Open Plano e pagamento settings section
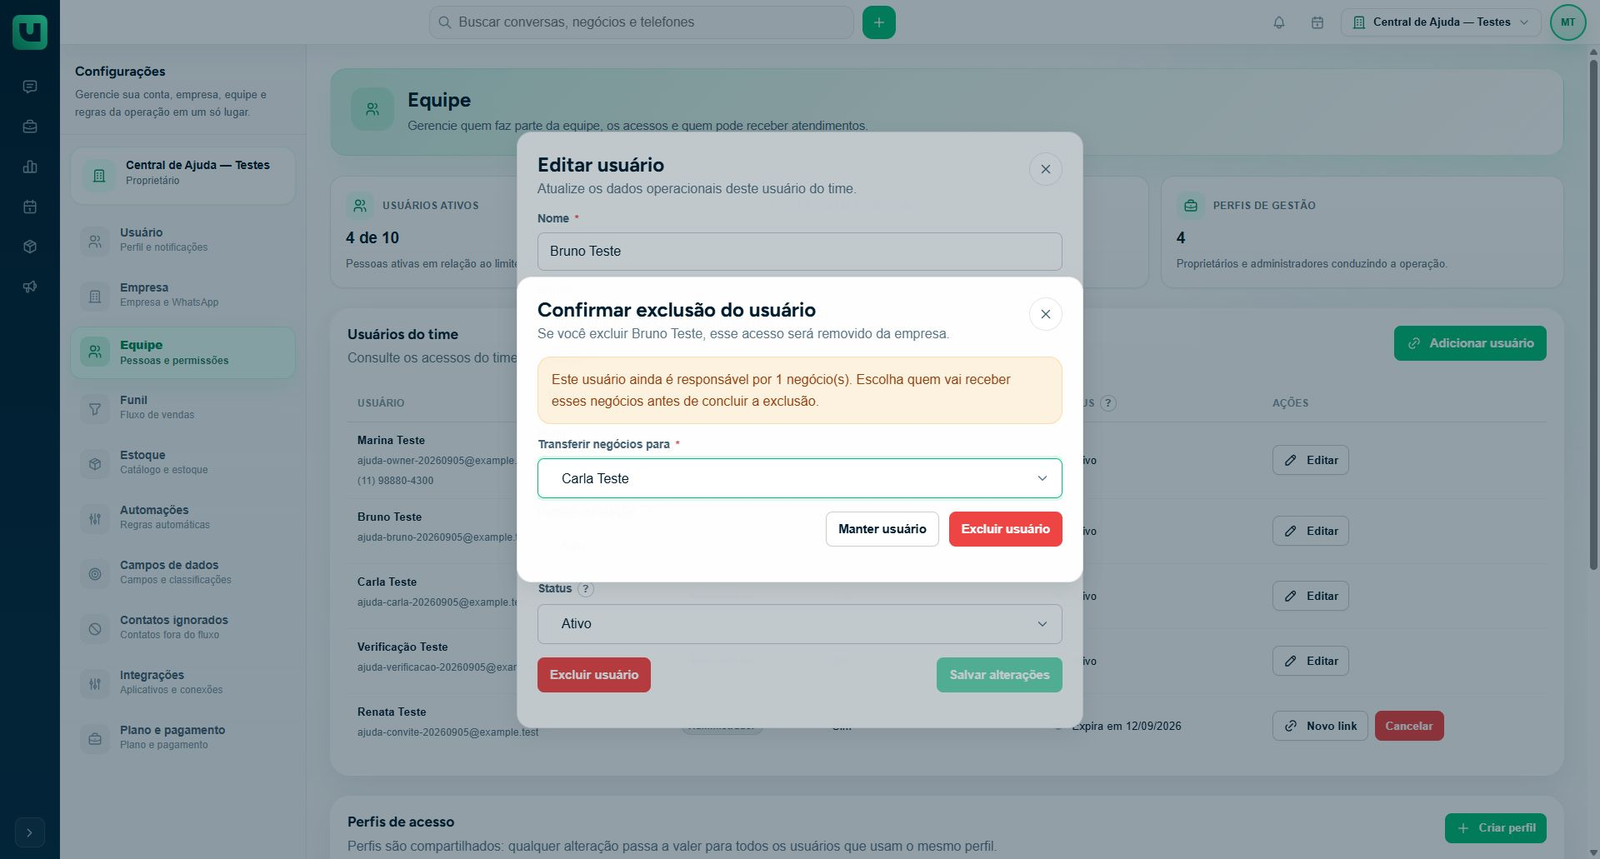The width and height of the screenshot is (1600, 859). click(x=183, y=737)
